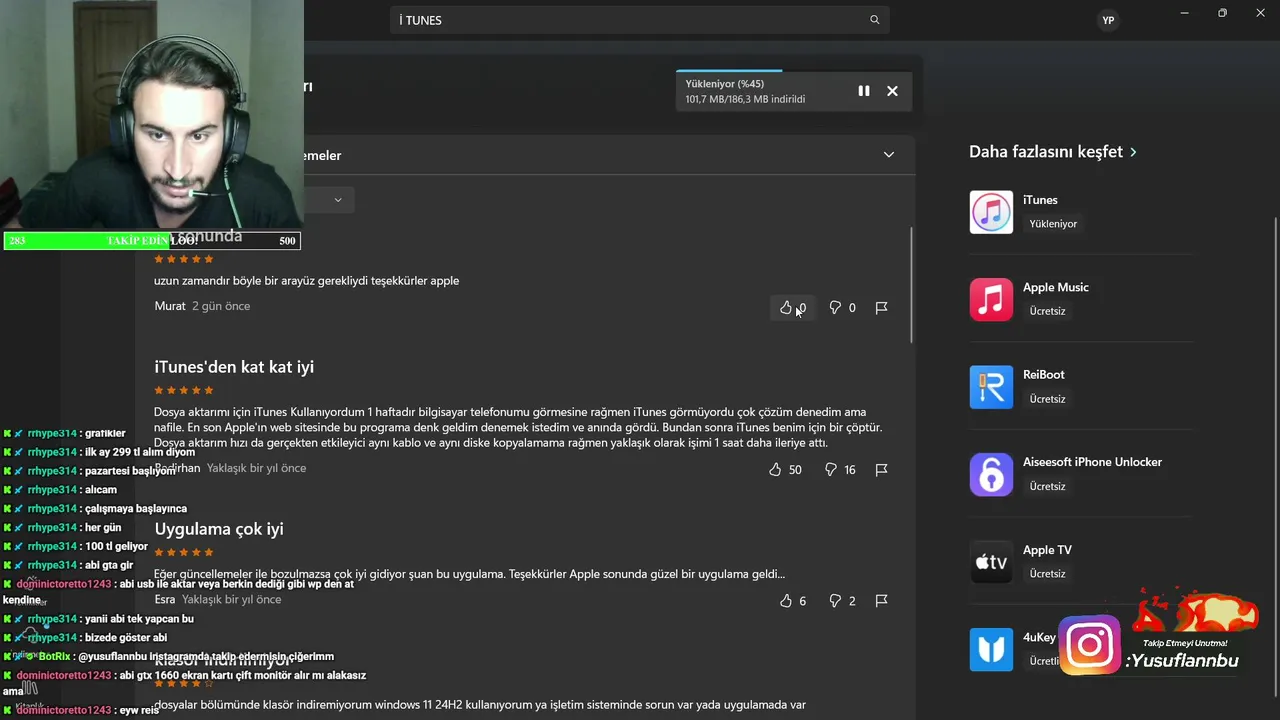Cancel the download with the X button
Image resolution: width=1280 pixels, height=720 pixels.
[892, 91]
